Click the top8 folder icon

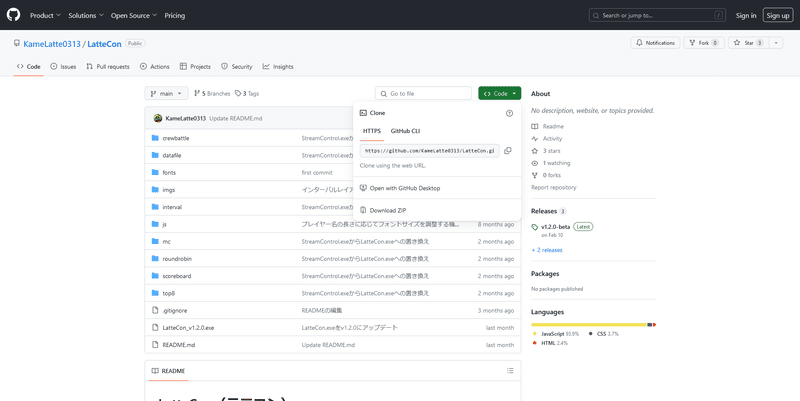pyautogui.click(x=155, y=293)
